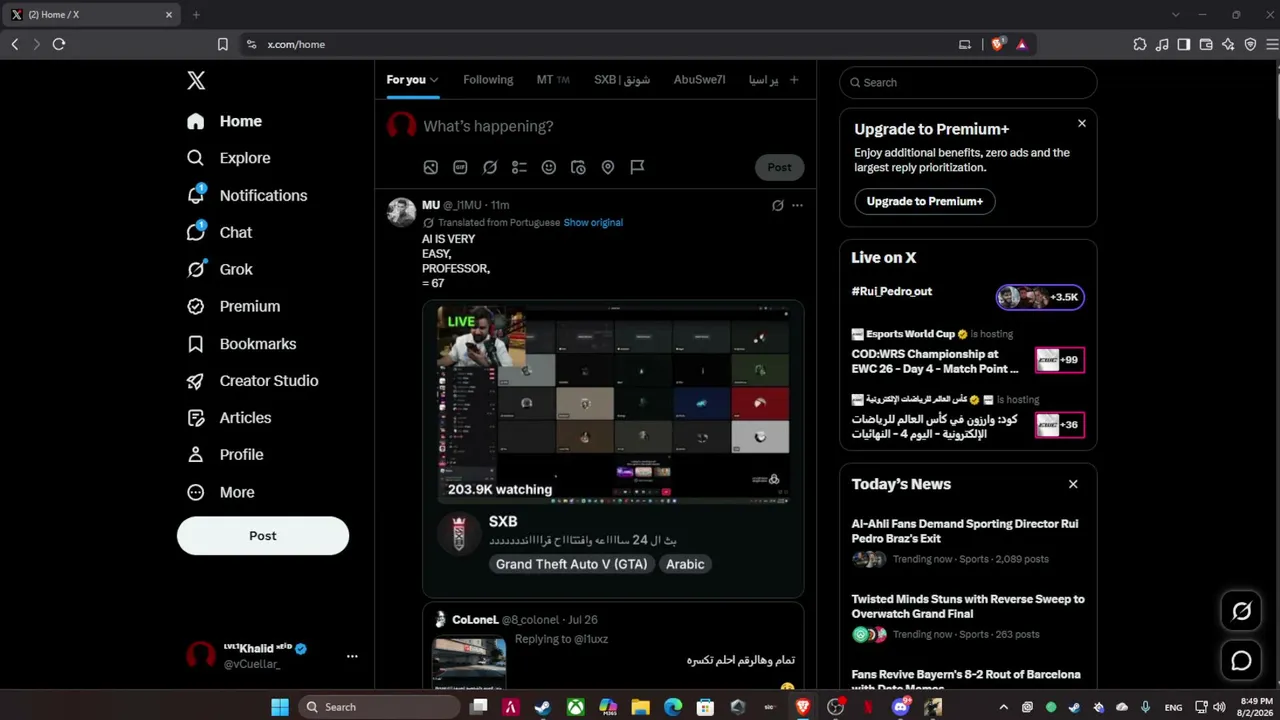Open Creator Studio in the sidebar
The image size is (1280, 720).
tap(252, 381)
